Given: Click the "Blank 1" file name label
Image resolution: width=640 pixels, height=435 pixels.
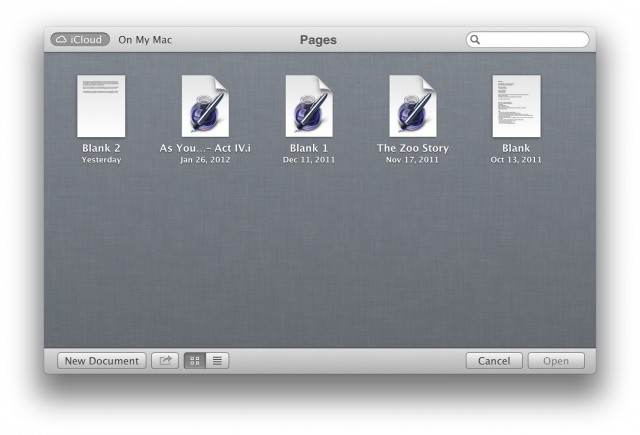Looking at the screenshot, I should tap(309, 148).
